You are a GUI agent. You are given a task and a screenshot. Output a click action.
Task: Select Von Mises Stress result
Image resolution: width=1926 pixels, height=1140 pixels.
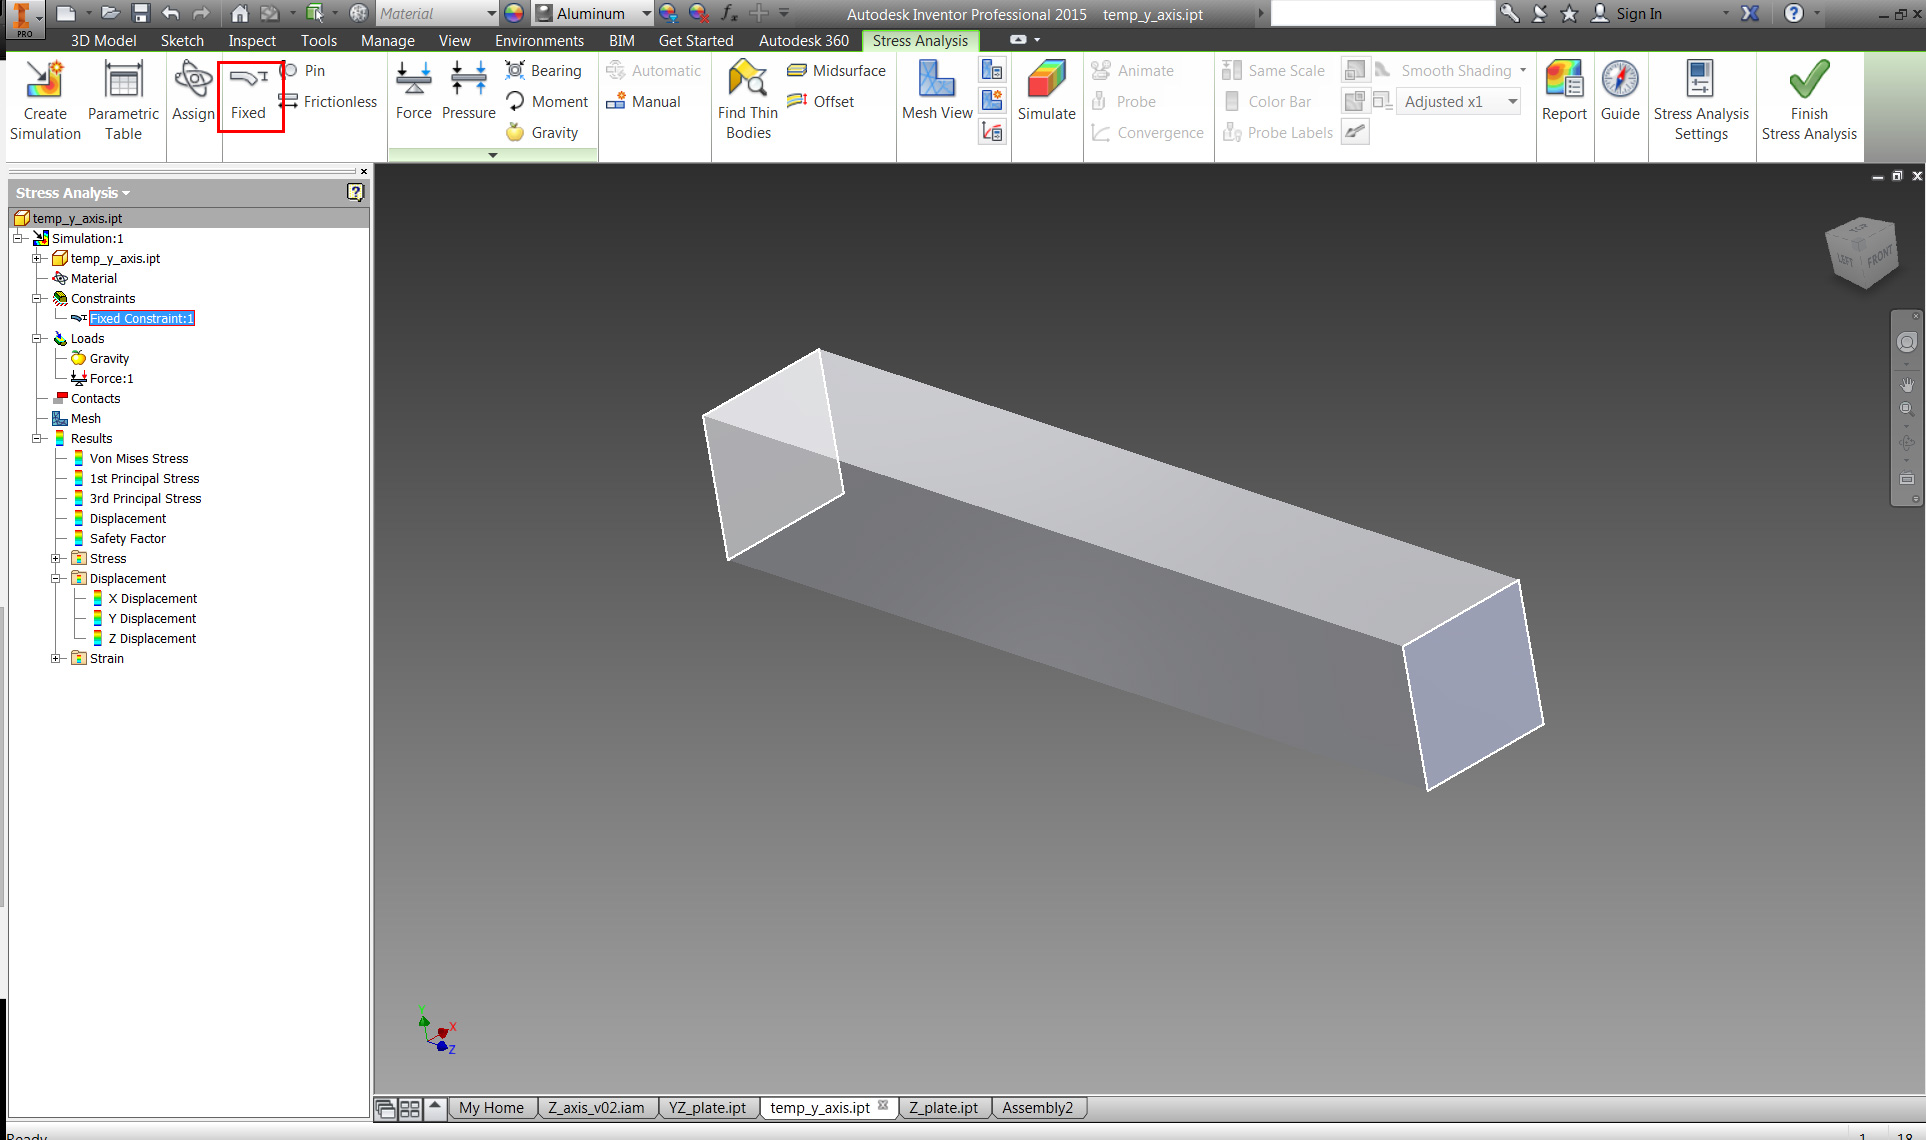138,458
